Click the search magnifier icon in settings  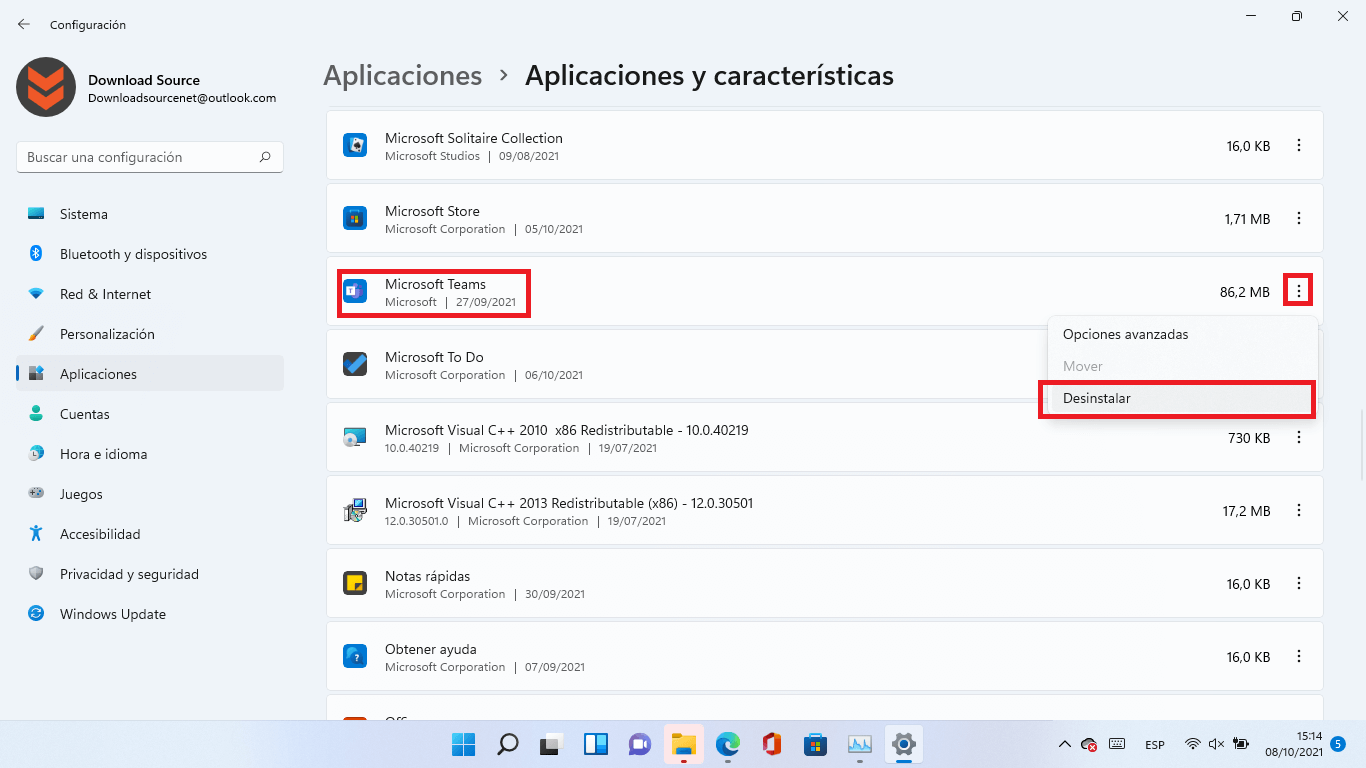click(265, 157)
